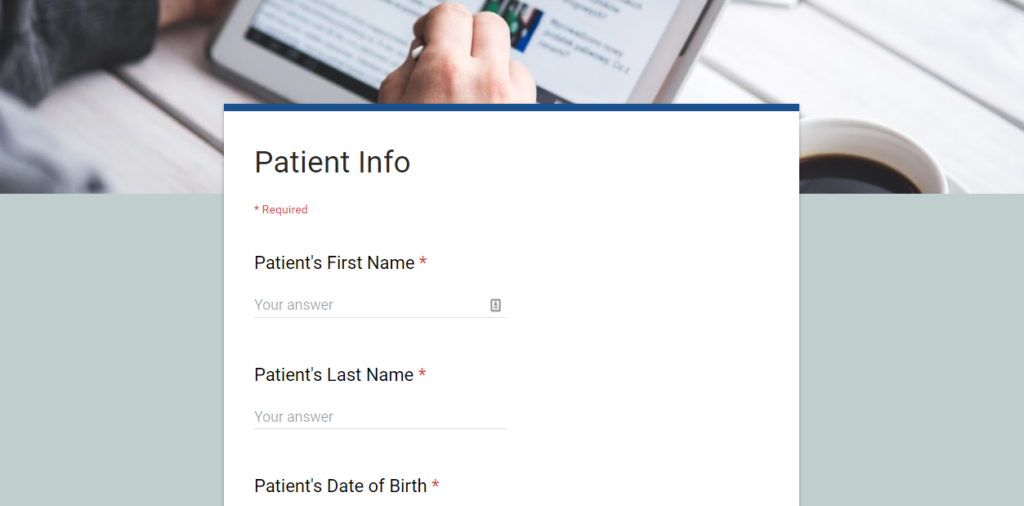Image resolution: width=1024 pixels, height=506 pixels.
Task: Click the autofill contact icon in First Name field
Action: pyautogui.click(x=495, y=305)
